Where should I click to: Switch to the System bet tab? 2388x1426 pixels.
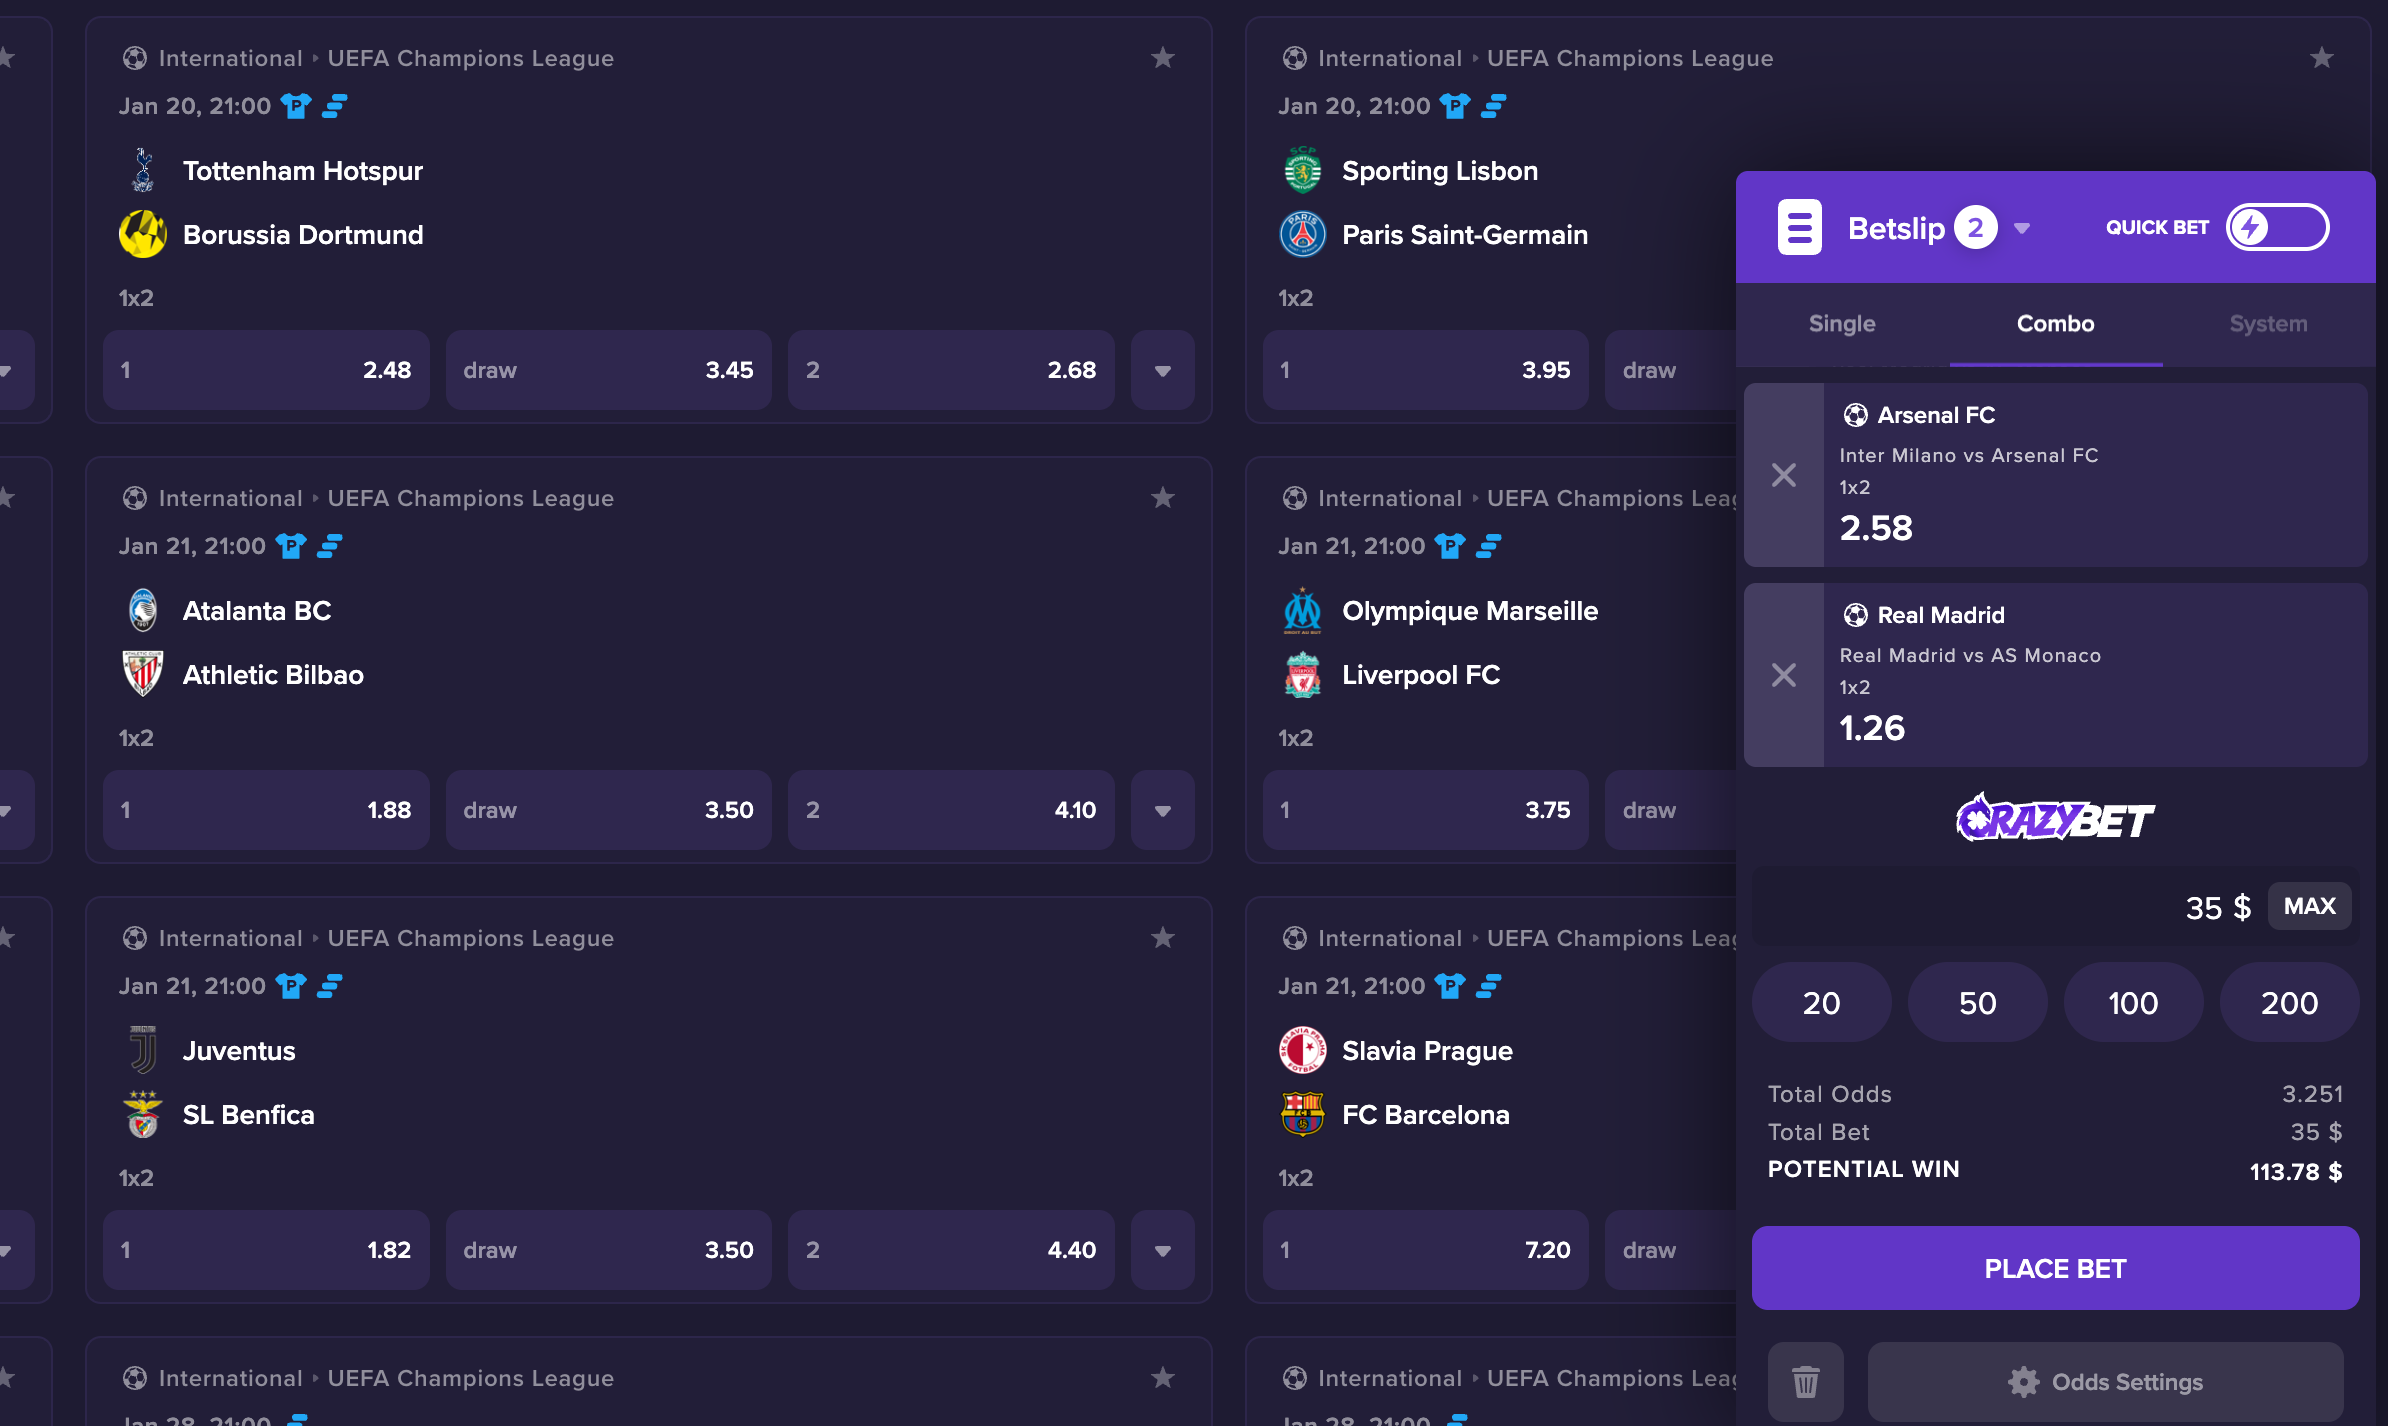[2268, 324]
